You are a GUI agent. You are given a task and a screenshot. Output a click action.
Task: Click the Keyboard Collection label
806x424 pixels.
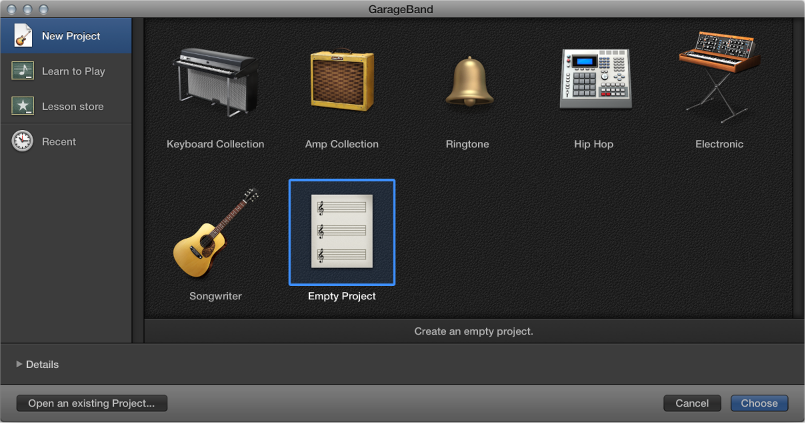tap(215, 144)
